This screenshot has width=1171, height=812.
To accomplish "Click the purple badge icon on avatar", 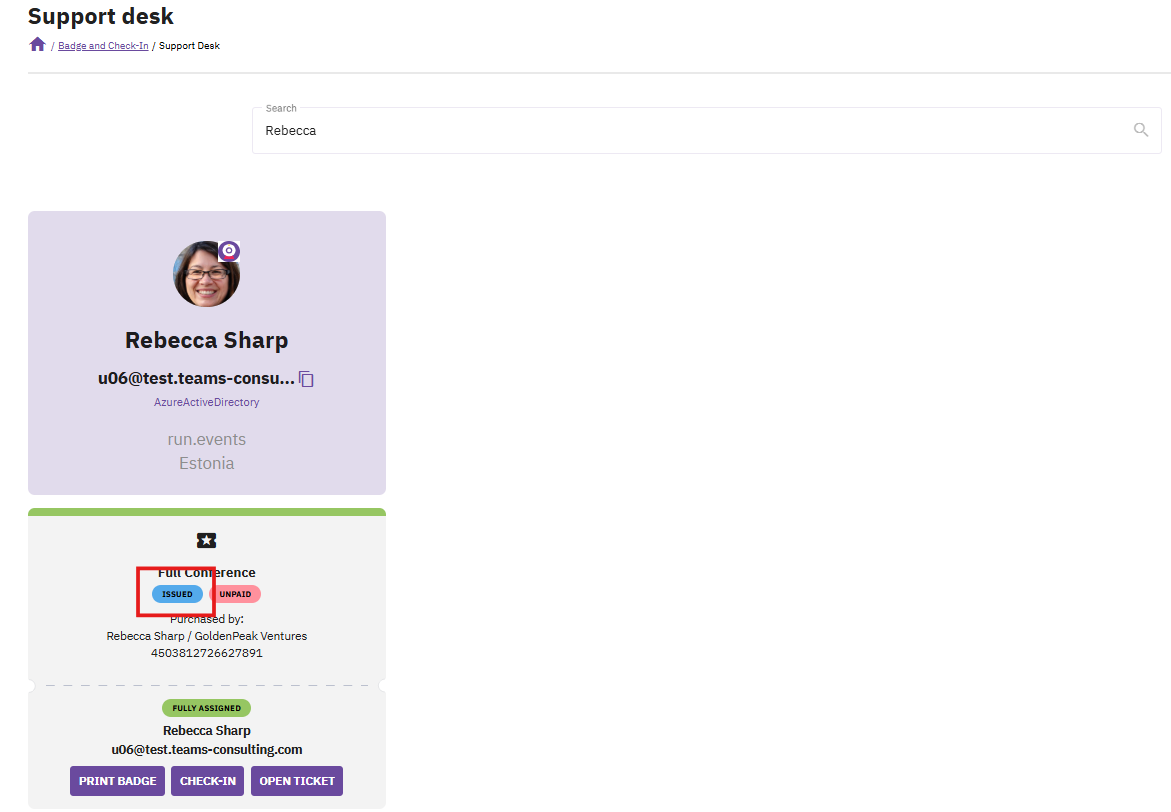I will tap(229, 251).
